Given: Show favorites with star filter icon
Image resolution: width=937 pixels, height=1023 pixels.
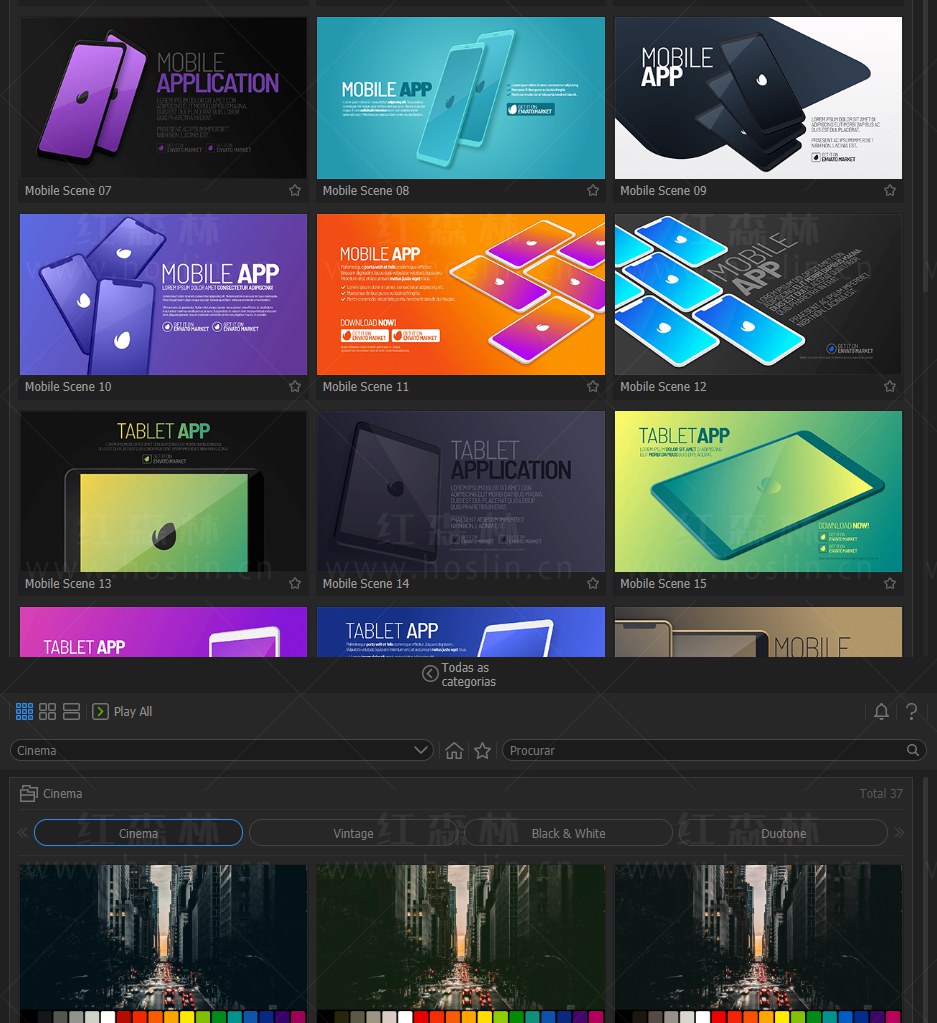Looking at the screenshot, I should [x=483, y=751].
